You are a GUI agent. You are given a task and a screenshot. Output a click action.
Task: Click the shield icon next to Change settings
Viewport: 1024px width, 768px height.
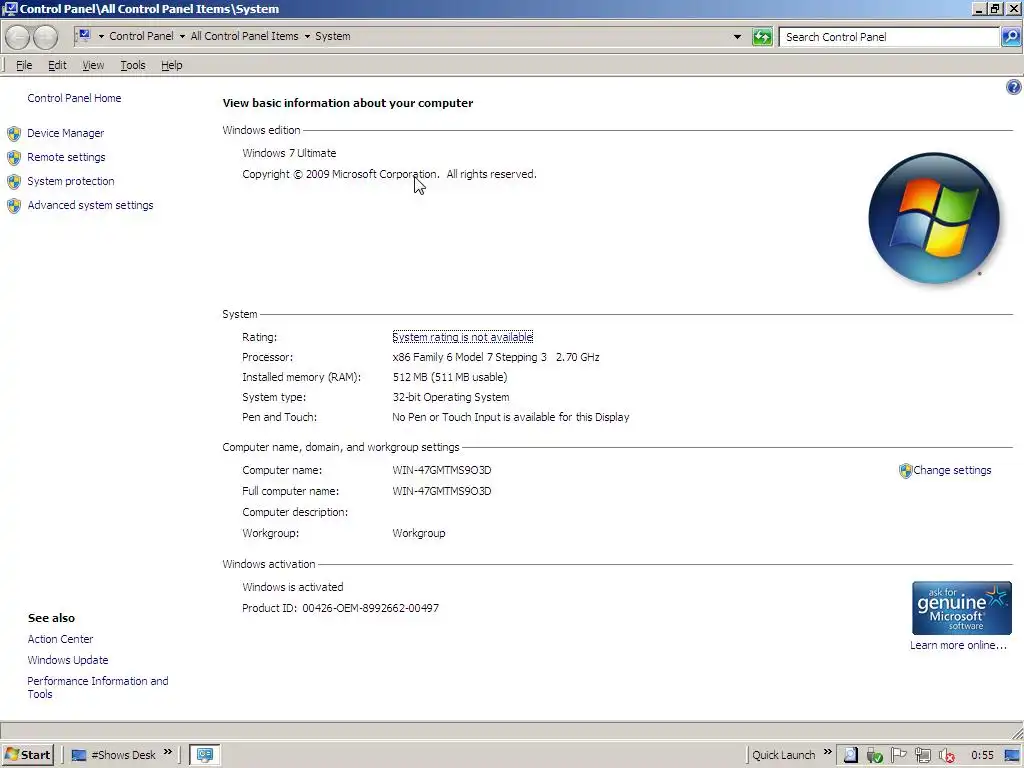905,471
